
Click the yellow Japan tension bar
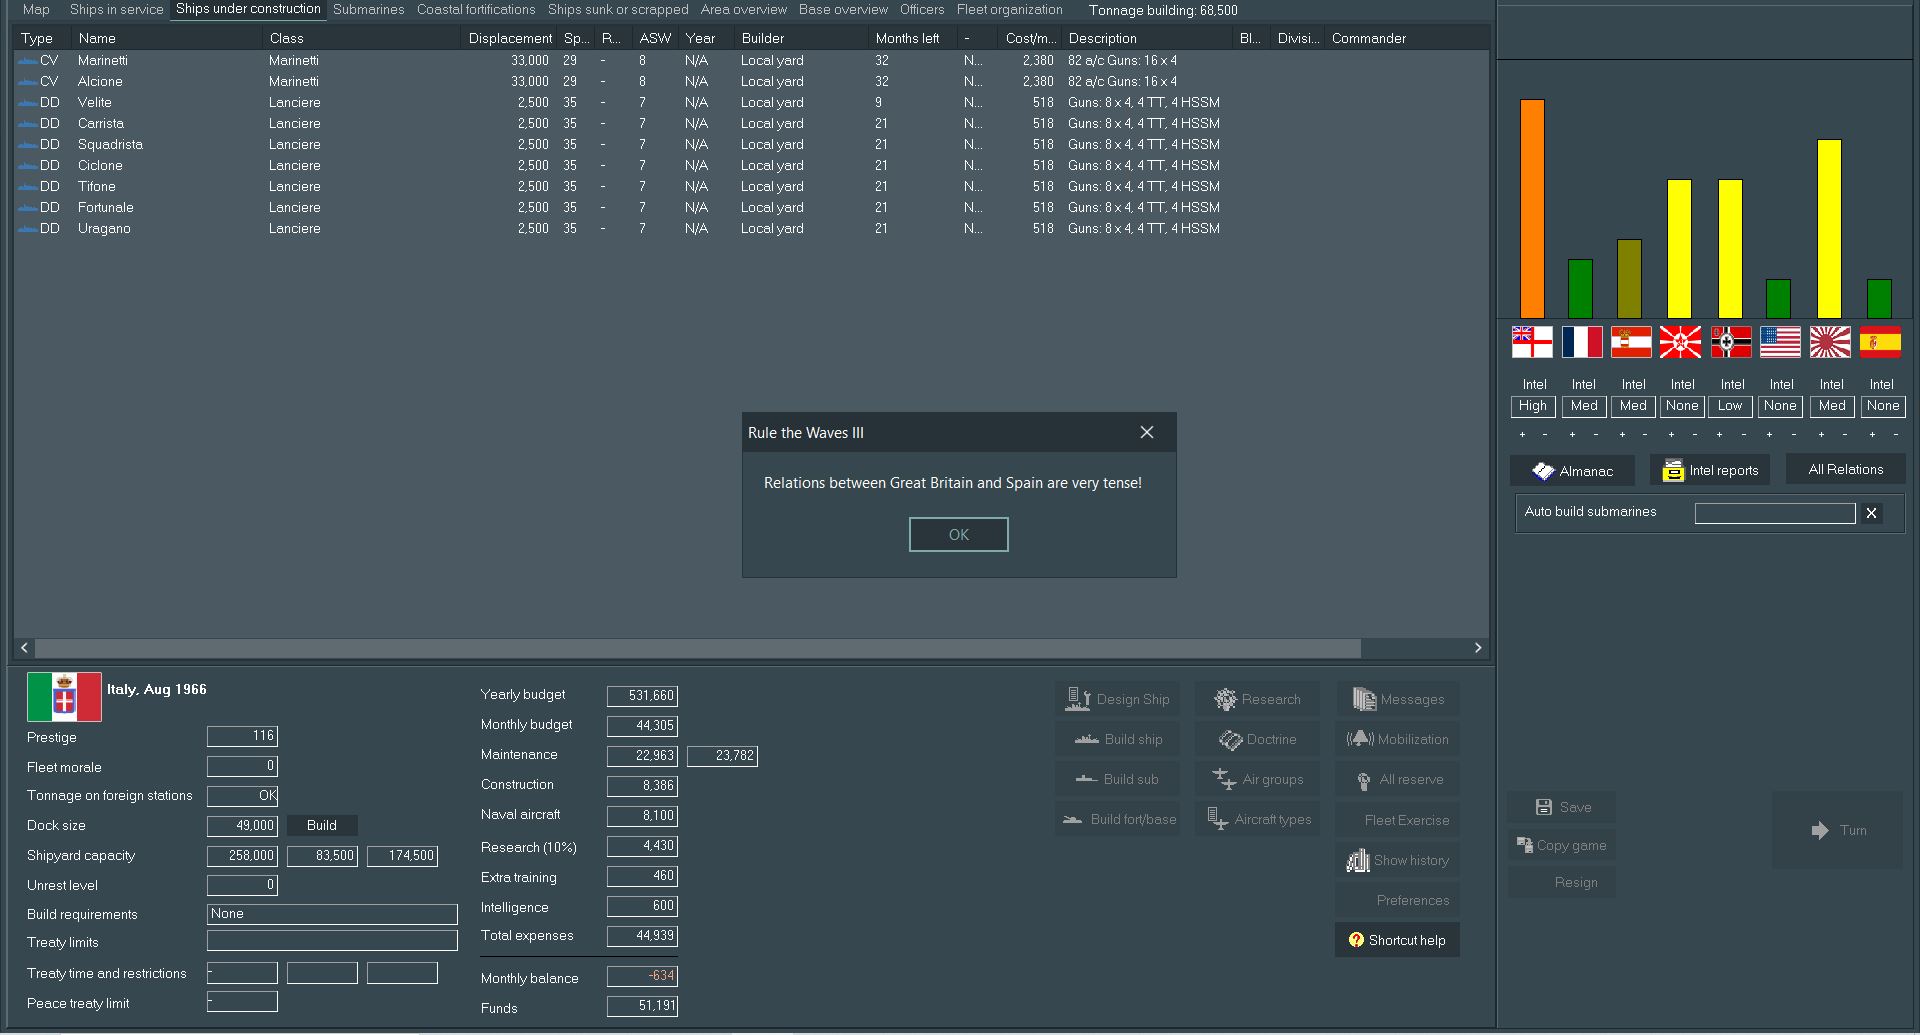[x=1829, y=228]
